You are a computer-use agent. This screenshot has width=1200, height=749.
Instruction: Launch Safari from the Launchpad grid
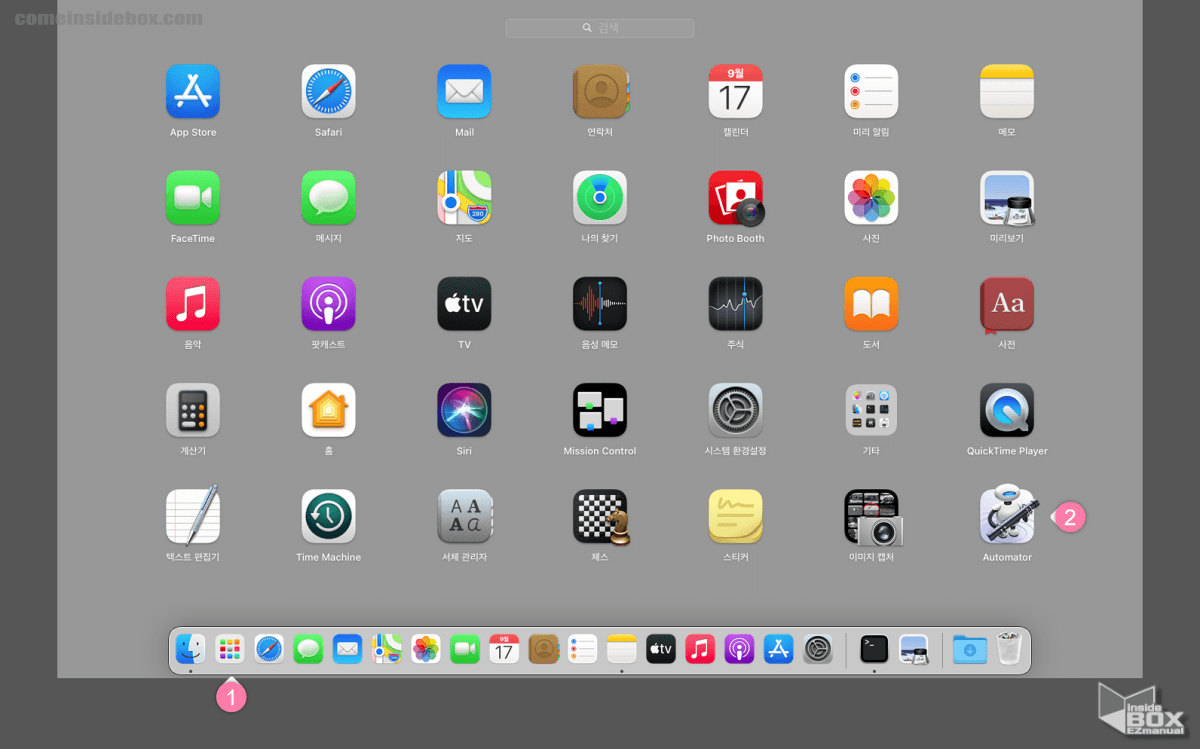[x=328, y=92]
